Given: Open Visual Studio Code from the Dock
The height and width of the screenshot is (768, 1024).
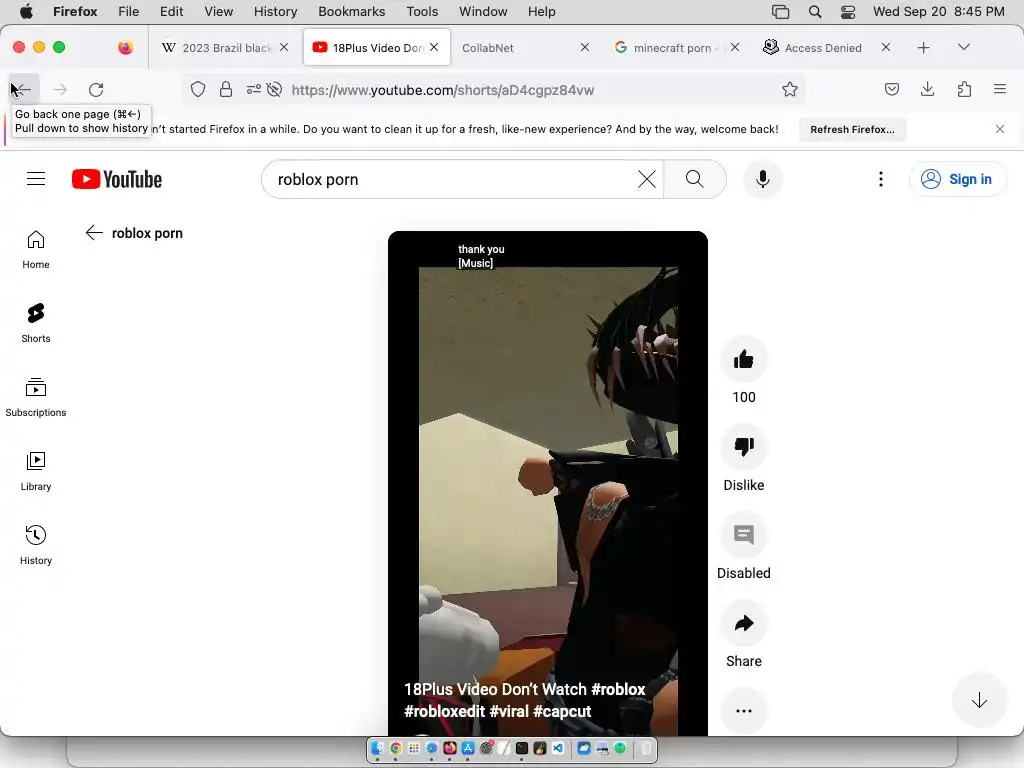Looking at the screenshot, I should tap(558, 748).
